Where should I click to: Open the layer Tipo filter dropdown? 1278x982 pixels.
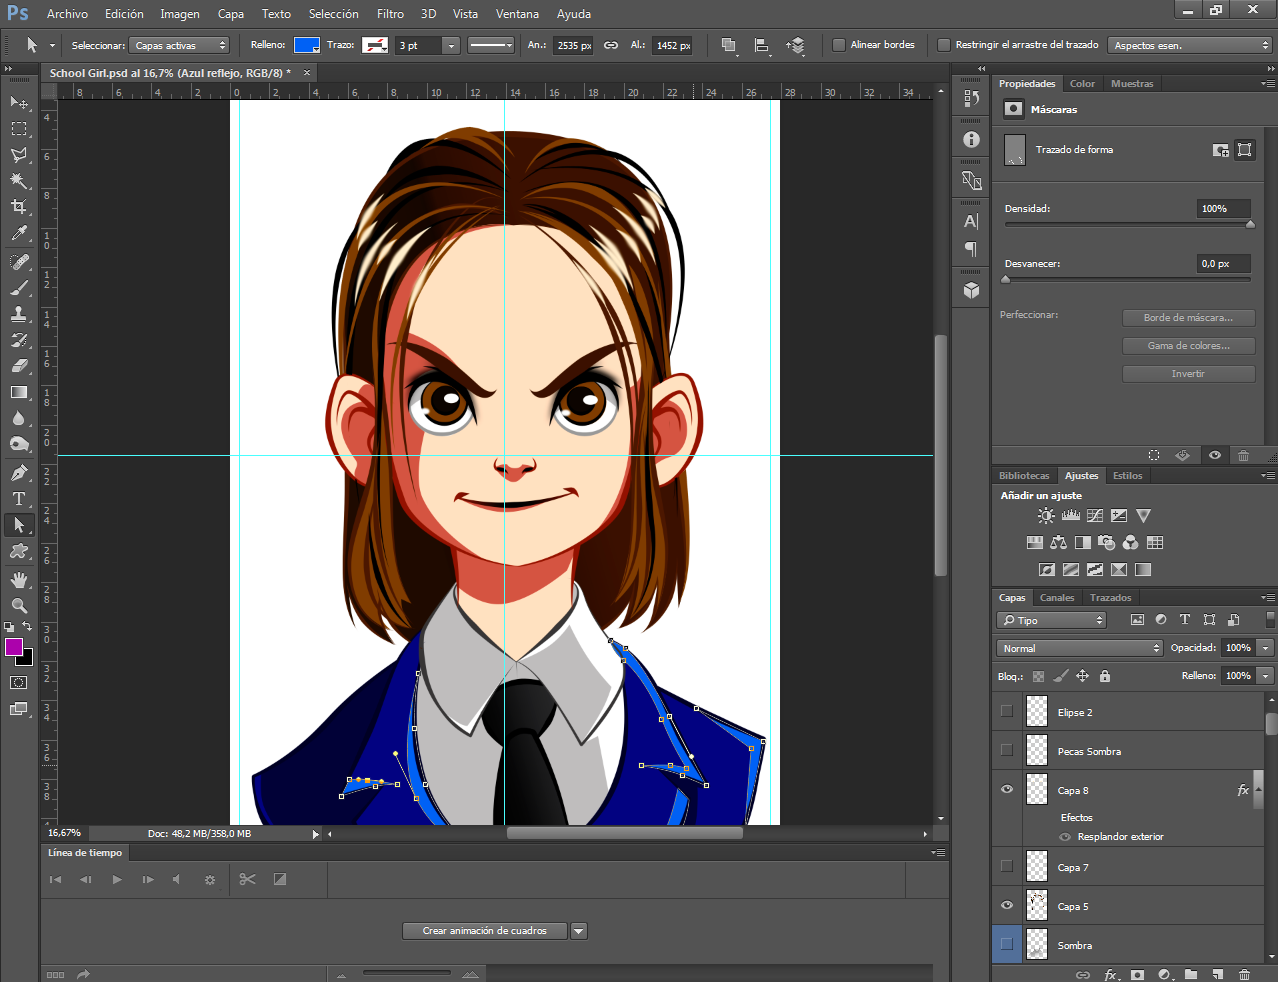coord(1051,620)
